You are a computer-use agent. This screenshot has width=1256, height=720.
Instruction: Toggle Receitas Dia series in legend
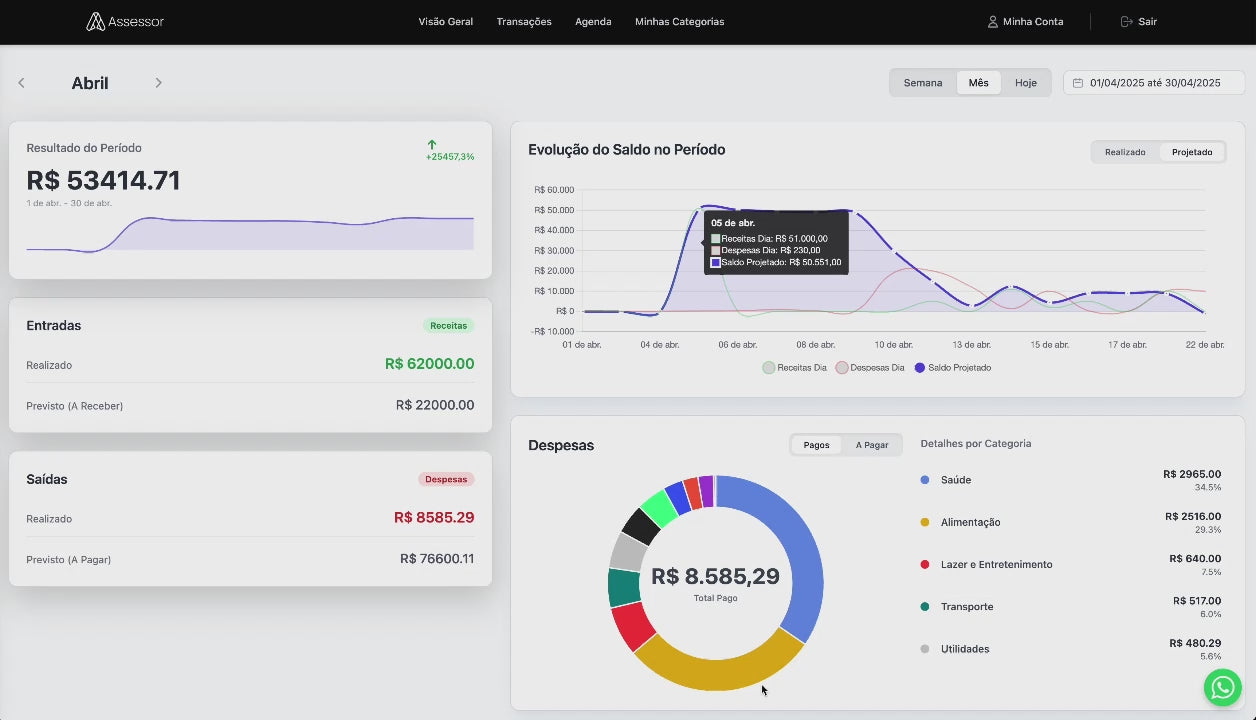pyautogui.click(x=795, y=368)
